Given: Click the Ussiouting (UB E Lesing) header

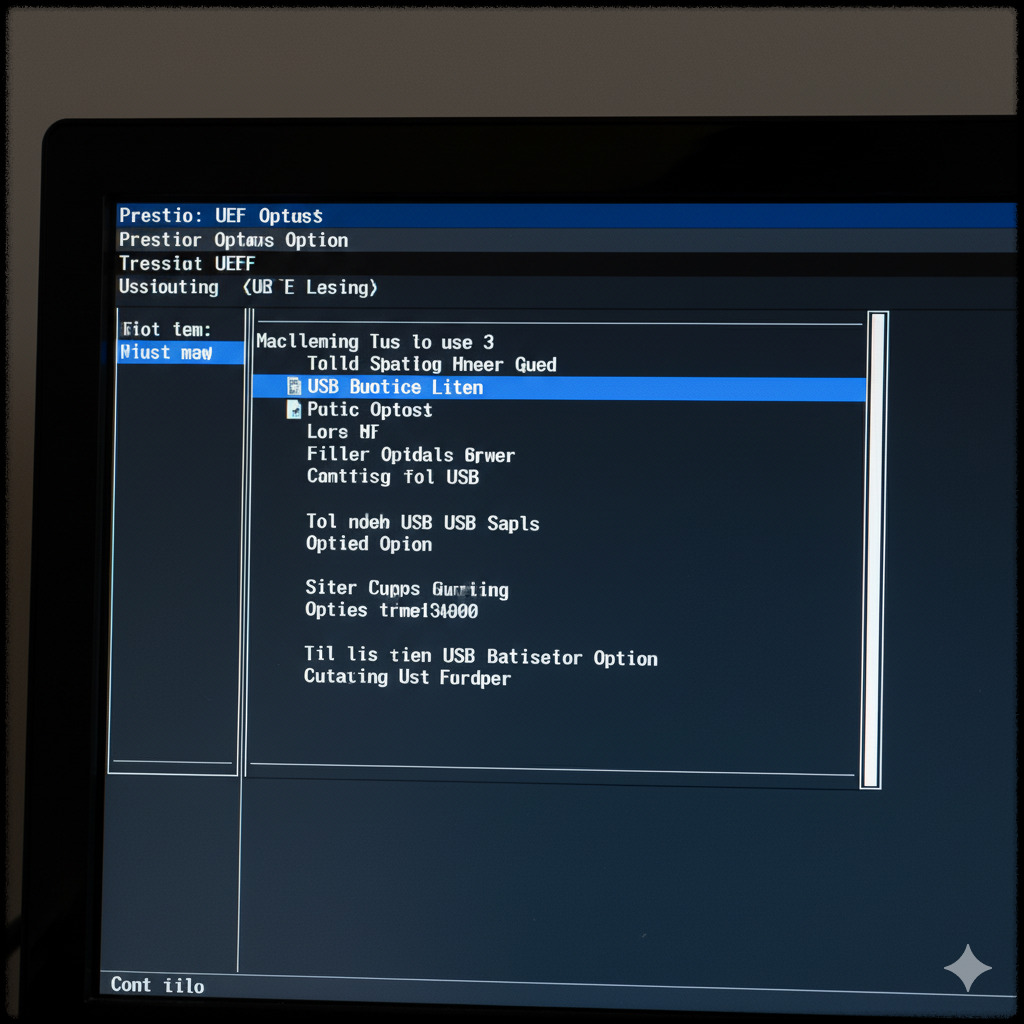Looking at the screenshot, I should (x=247, y=287).
